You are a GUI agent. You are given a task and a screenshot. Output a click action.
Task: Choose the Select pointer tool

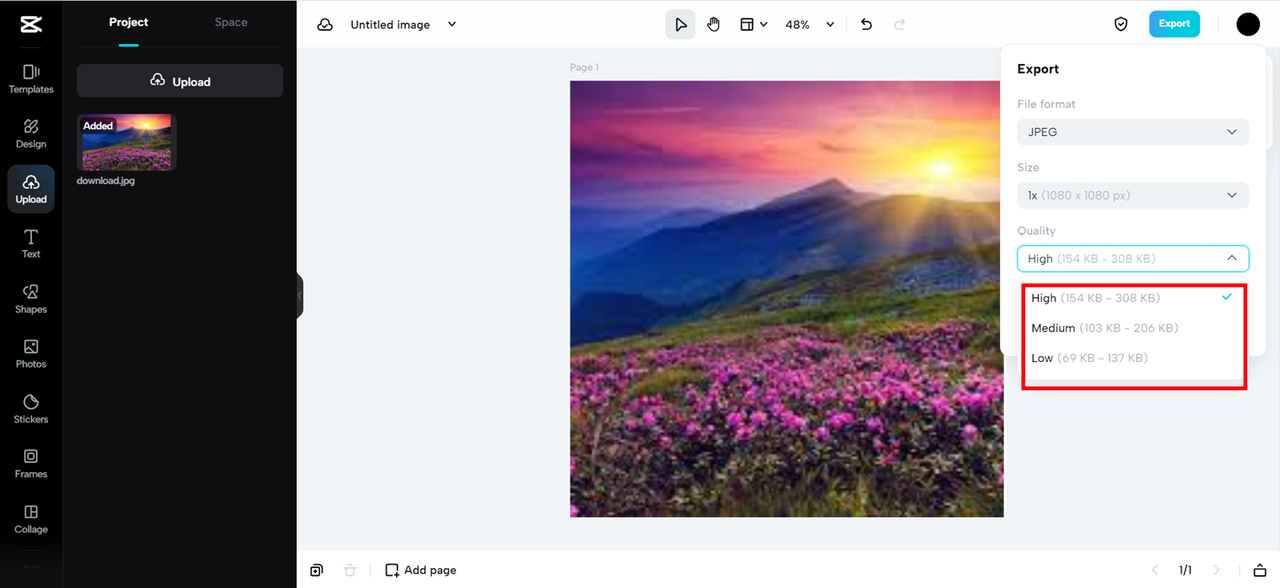click(x=680, y=25)
